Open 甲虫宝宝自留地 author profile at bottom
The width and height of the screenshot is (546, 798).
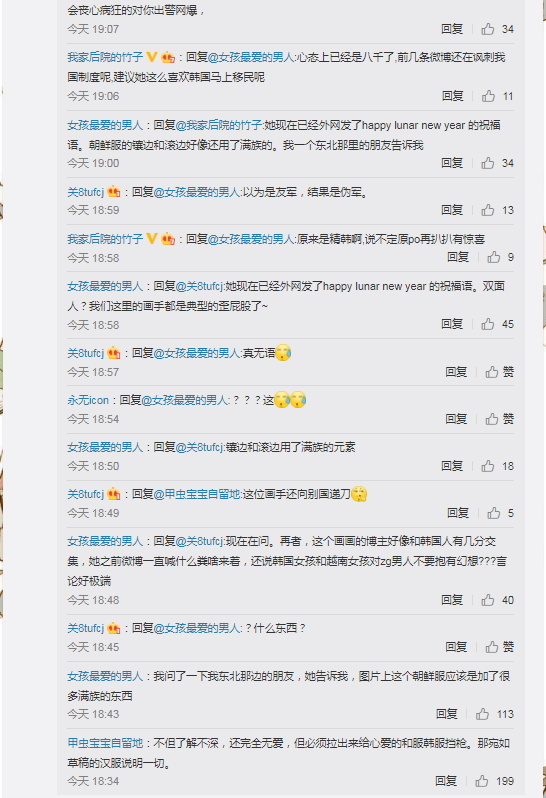[x=105, y=743]
